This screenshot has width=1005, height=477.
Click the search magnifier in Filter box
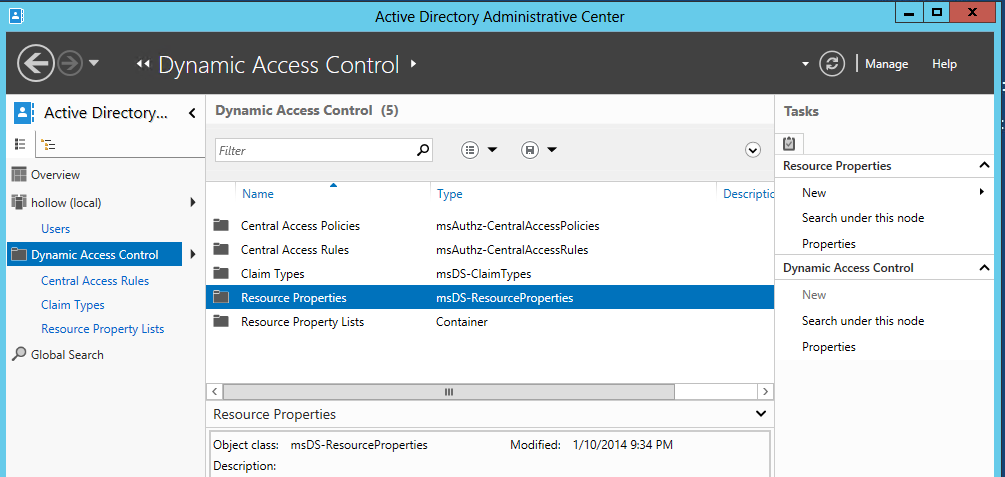pyautogui.click(x=423, y=150)
